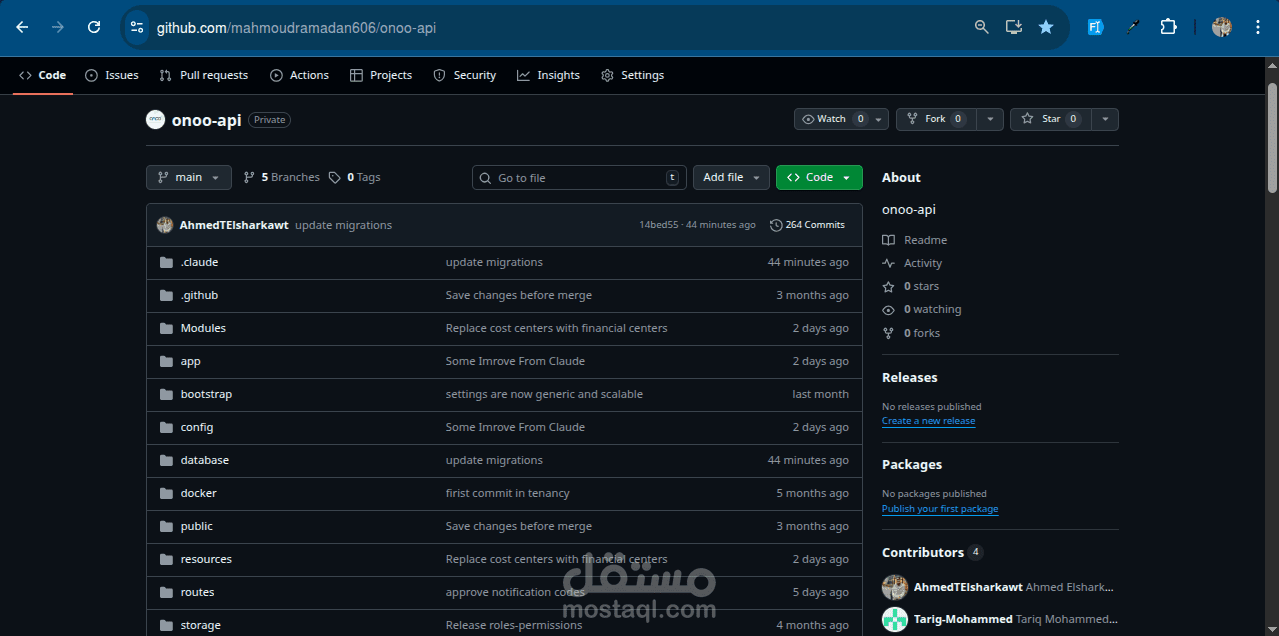
Task: Open the color picker extension icon
Action: pyautogui.click(x=1133, y=27)
